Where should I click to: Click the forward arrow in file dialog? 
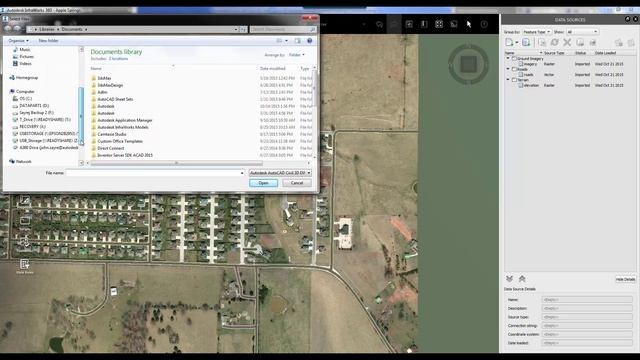(x=17, y=29)
